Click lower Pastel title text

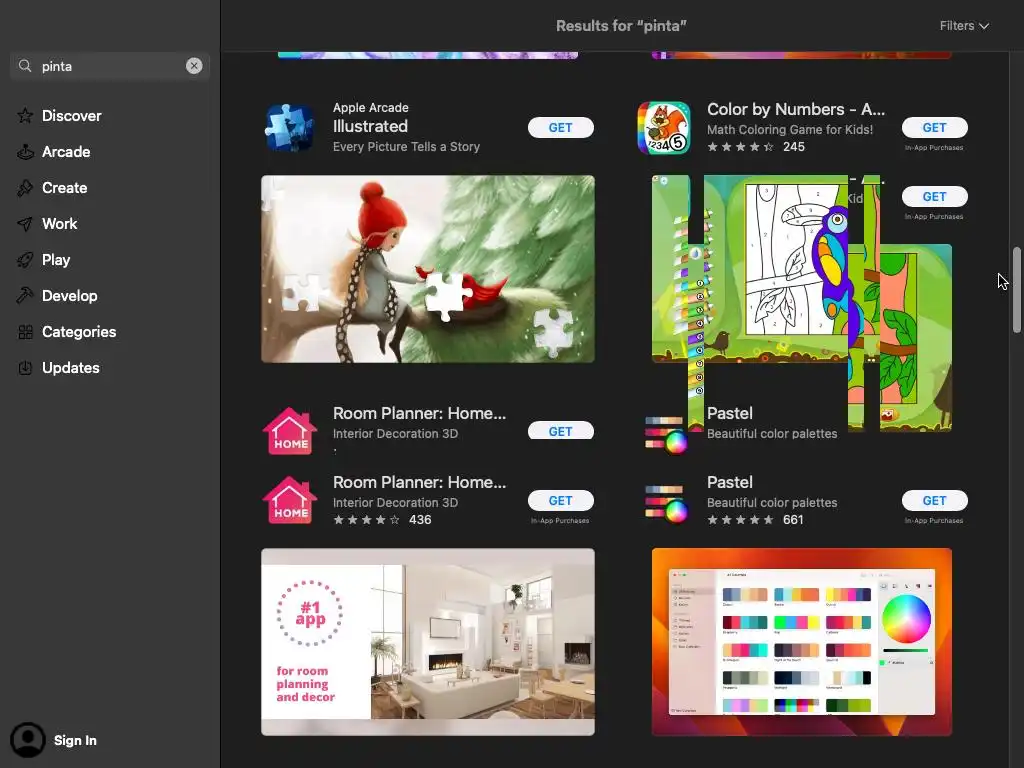tap(729, 482)
